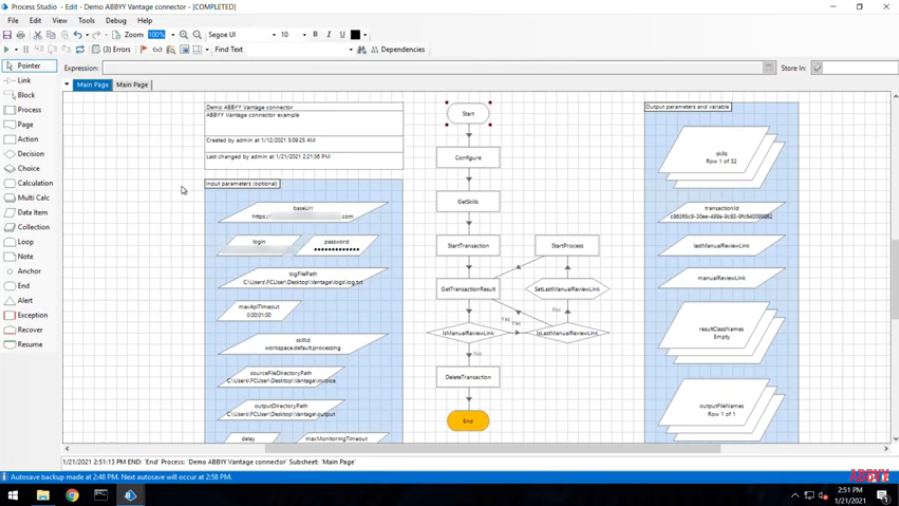Screen dimensions: 899x506
Task: Toggle the grid display icon
Action: (x=197, y=50)
